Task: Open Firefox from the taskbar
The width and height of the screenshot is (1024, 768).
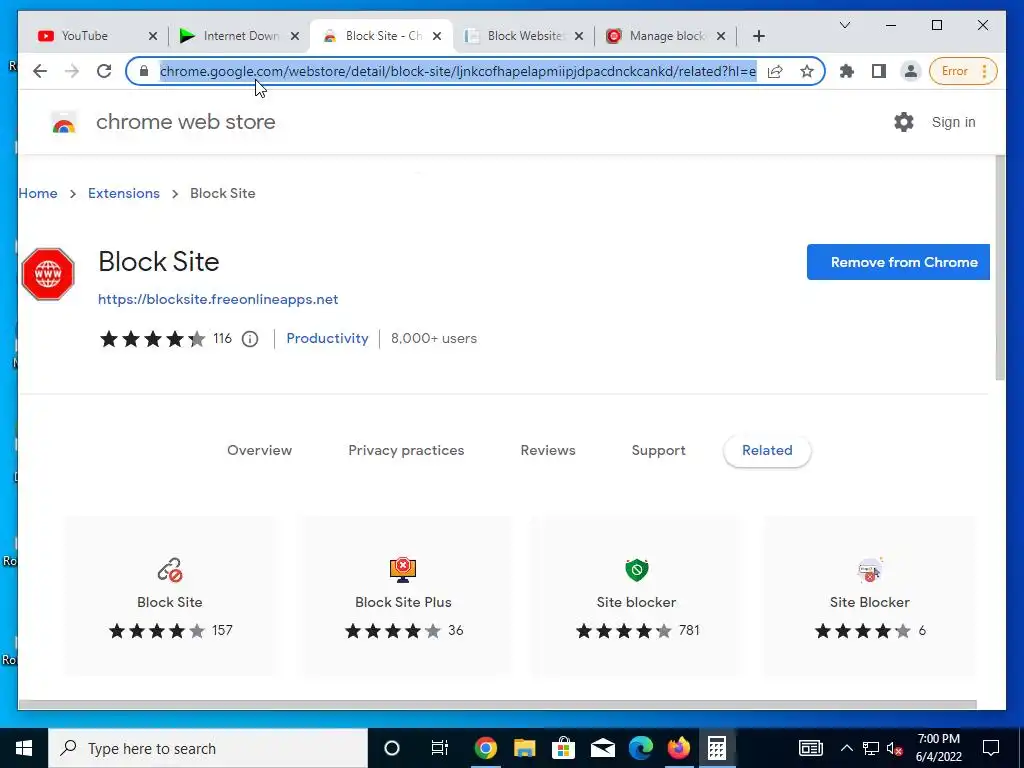Action: click(679, 748)
